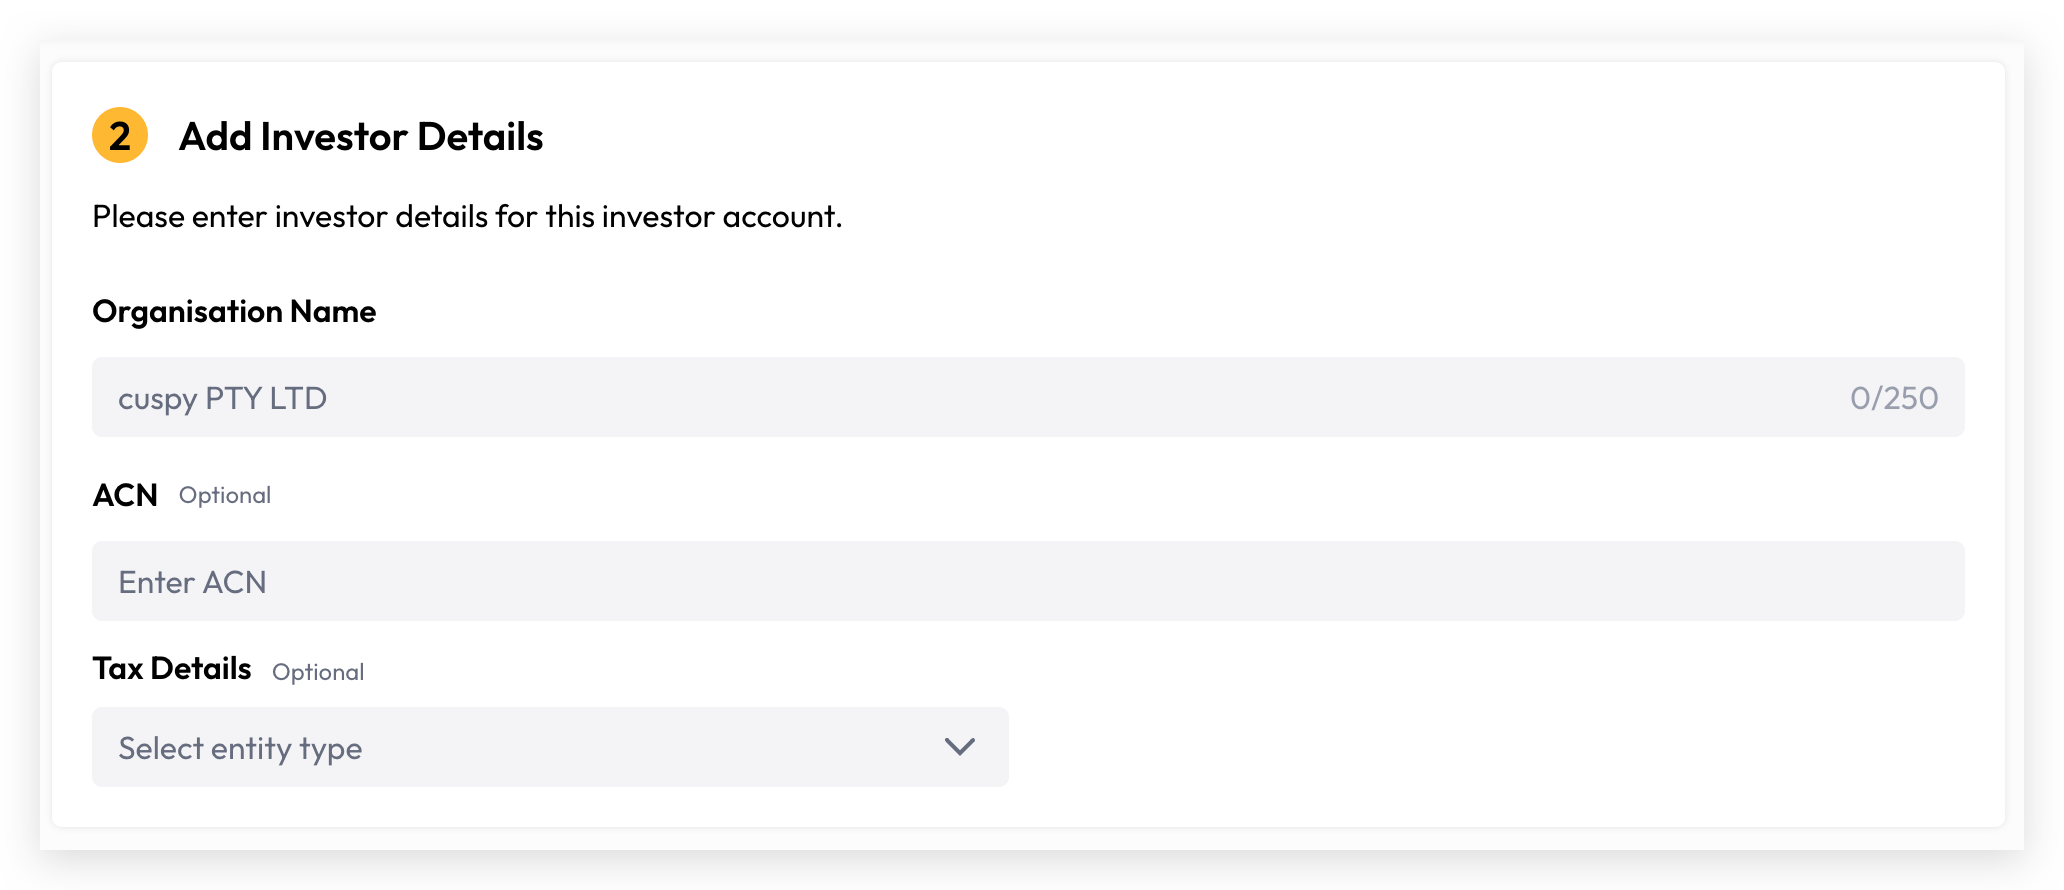
Task: Focus the Organisation Name input field
Action: pyautogui.click(x=1028, y=397)
